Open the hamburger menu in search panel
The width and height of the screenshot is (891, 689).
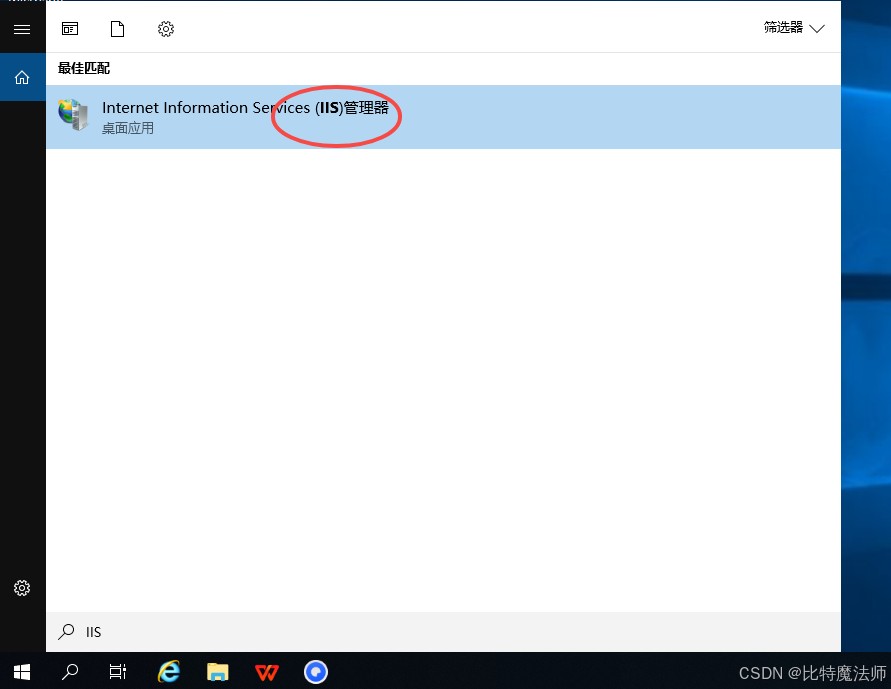point(22,30)
